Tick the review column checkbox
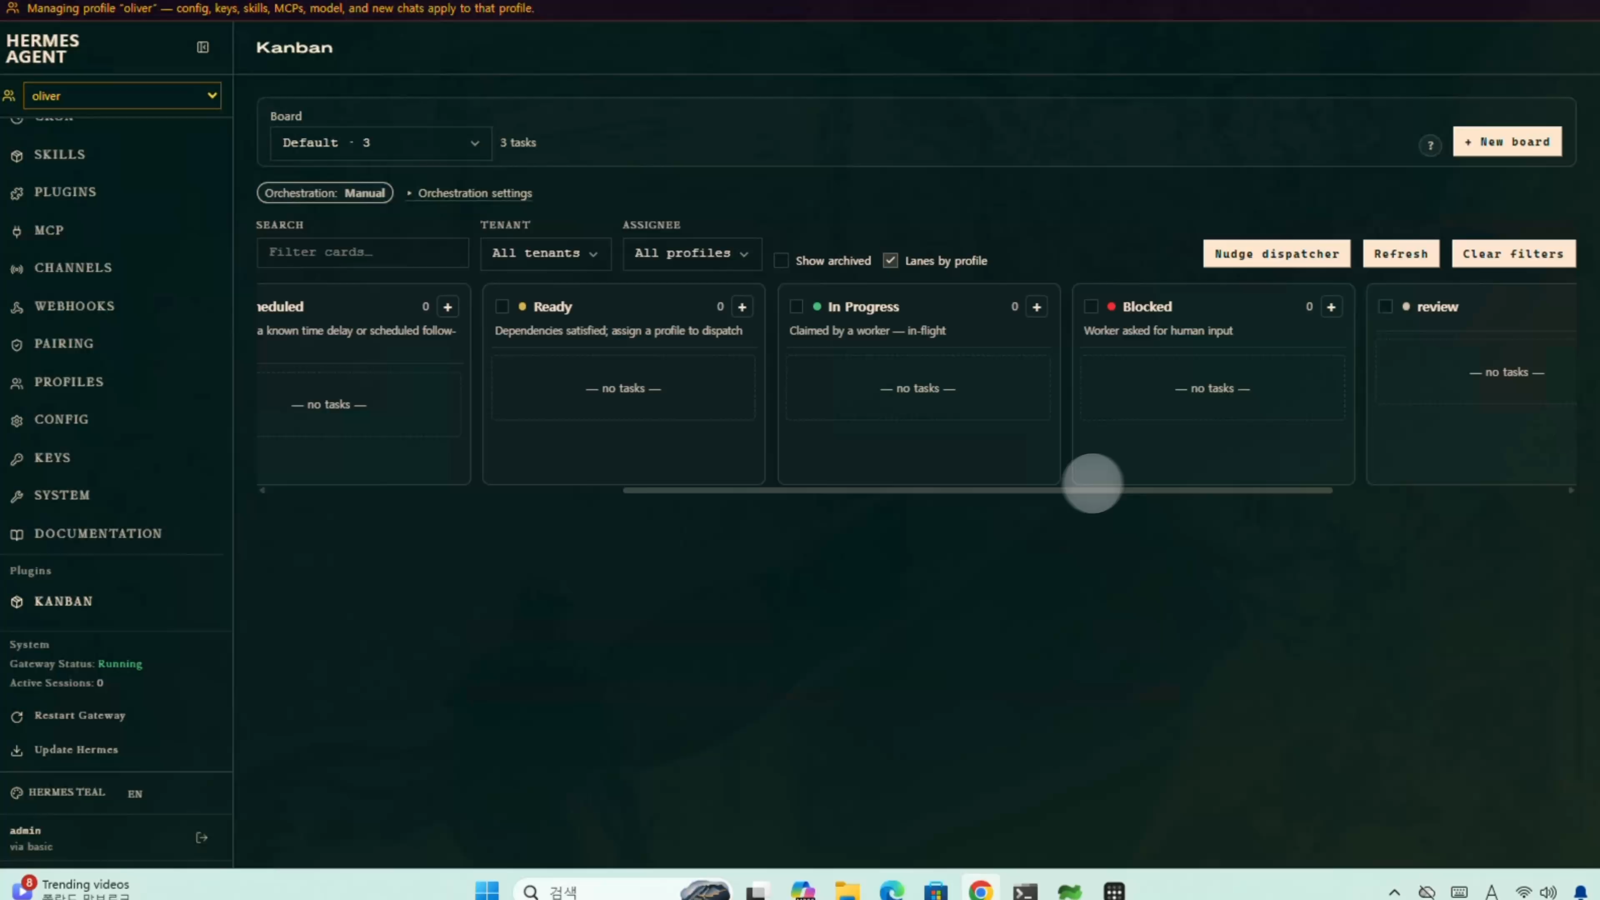 coord(1385,307)
